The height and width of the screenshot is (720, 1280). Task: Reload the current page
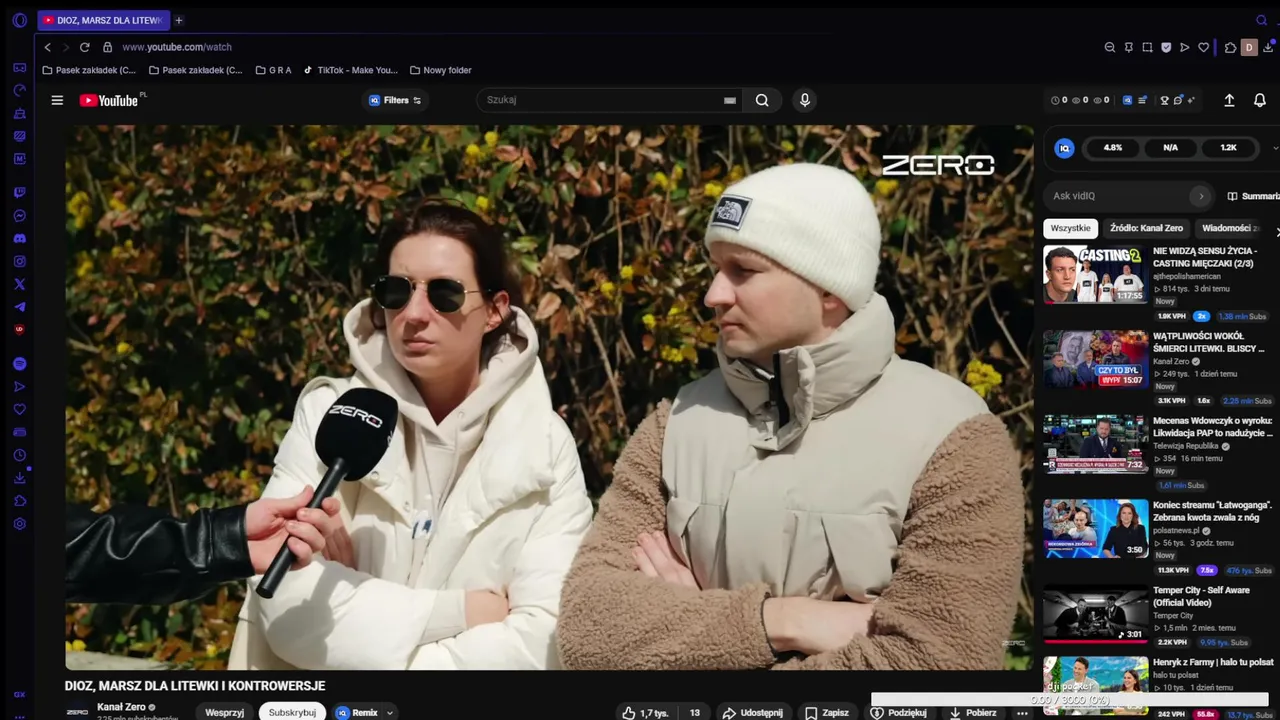point(84,47)
